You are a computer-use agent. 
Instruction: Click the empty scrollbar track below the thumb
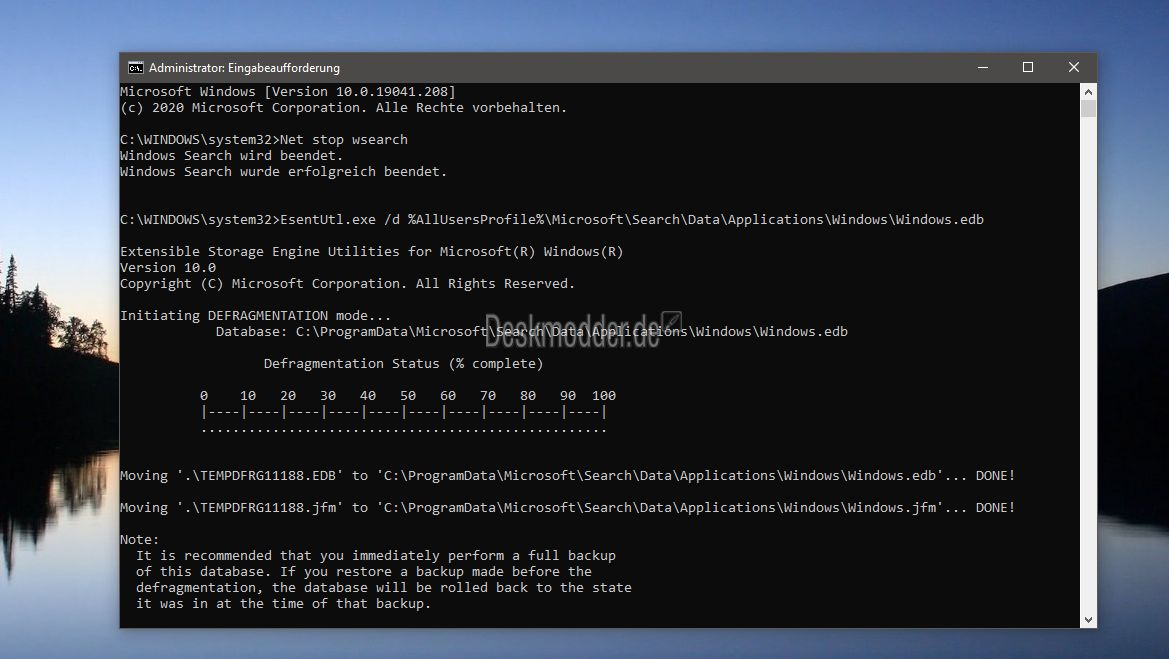1088,364
